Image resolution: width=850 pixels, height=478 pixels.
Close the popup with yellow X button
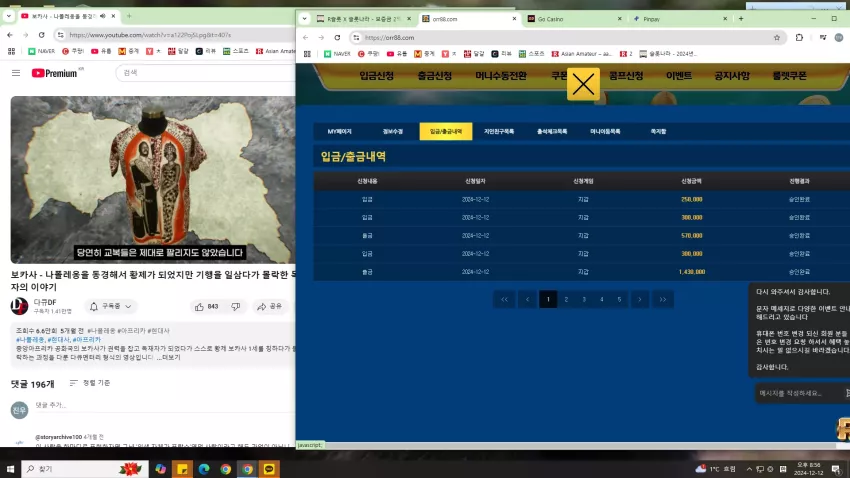pos(583,84)
